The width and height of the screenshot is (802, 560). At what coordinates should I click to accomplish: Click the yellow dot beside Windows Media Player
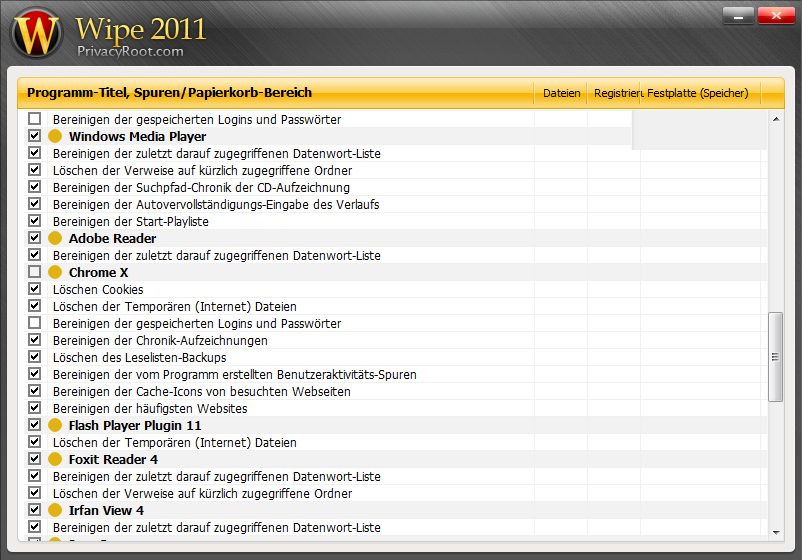point(55,136)
